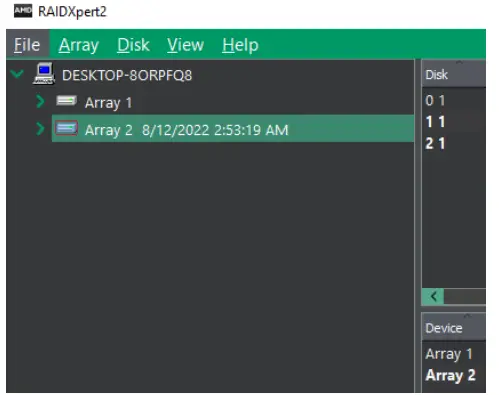Viewport: 499px width, 395px height.
Task: Collapse the DESKTOP-8ORPFQ8 tree node
Action: point(17,73)
